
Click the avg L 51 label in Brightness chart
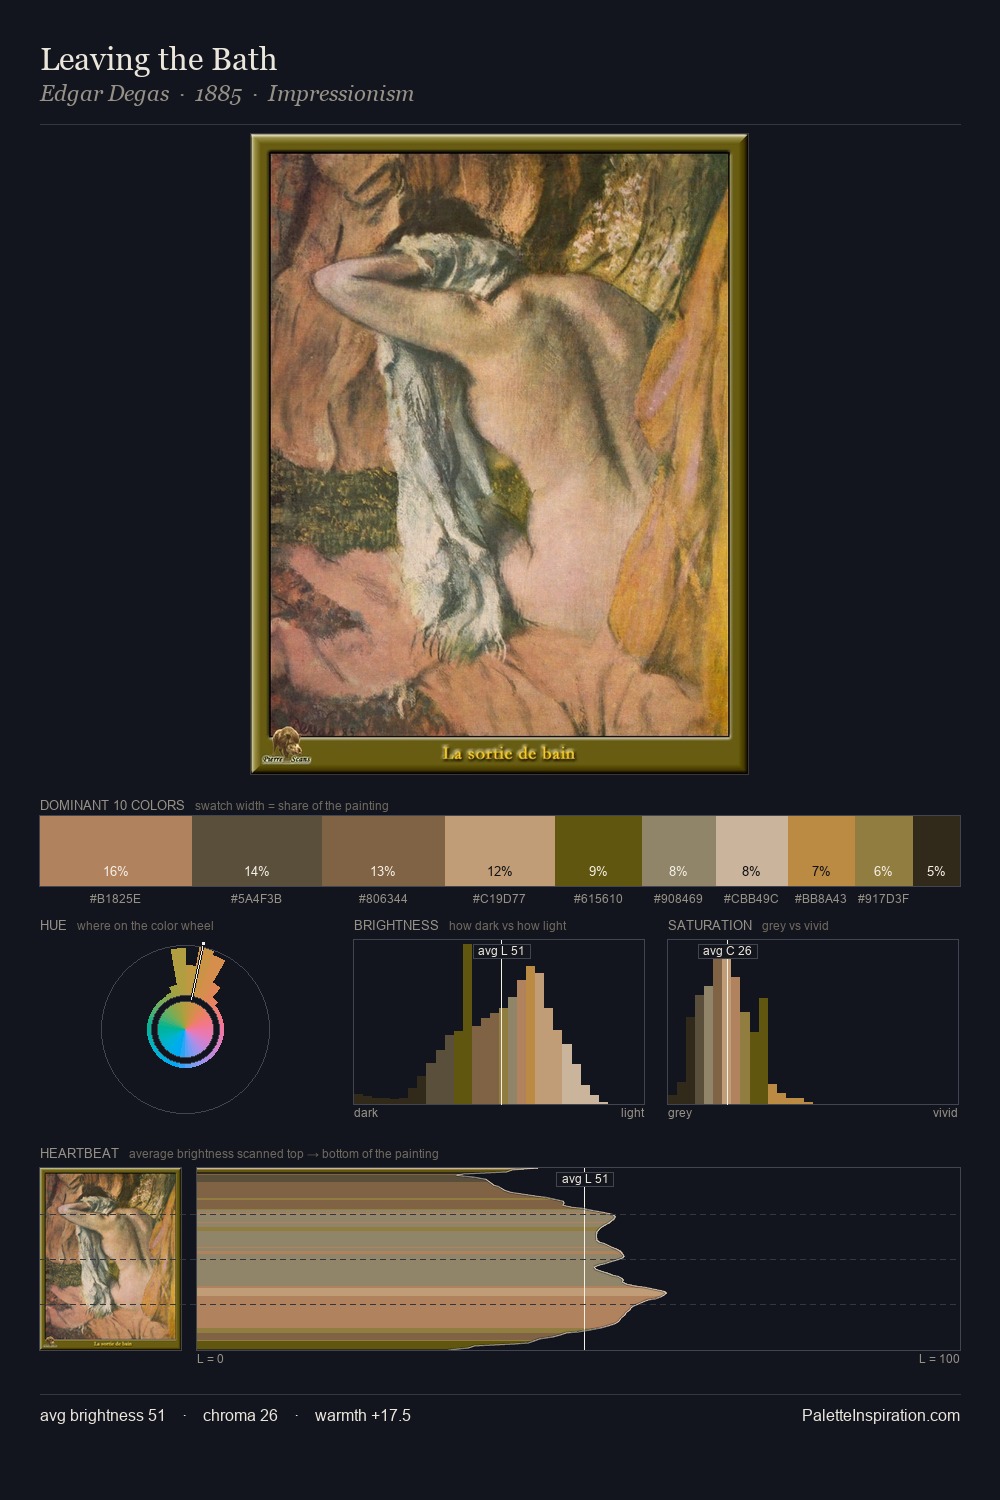point(501,951)
